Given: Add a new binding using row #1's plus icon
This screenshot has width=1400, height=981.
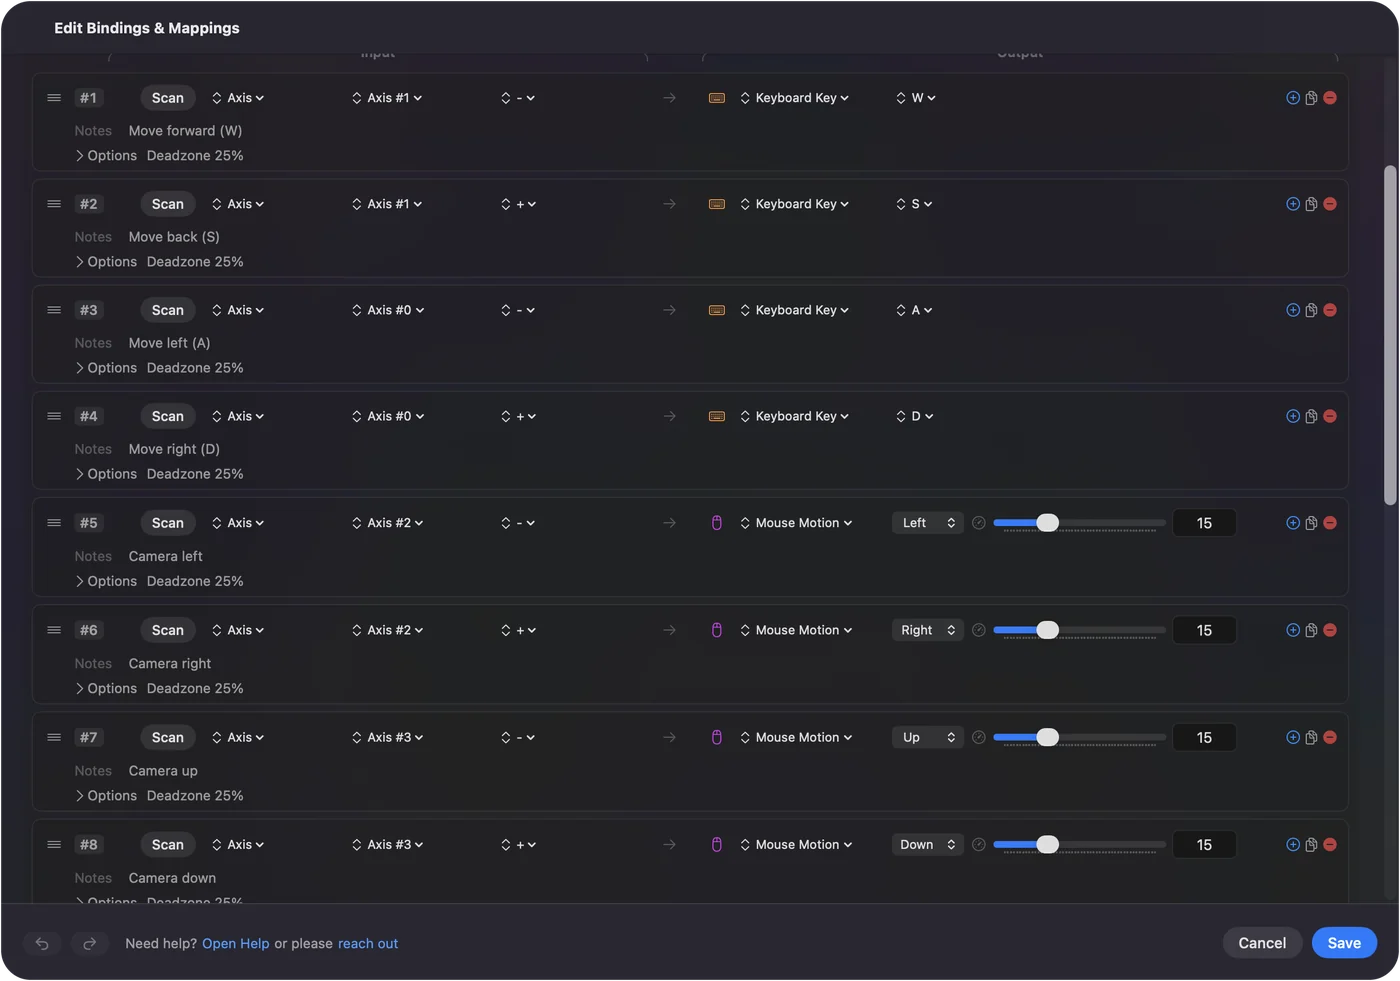Looking at the screenshot, I should tap(1293, 98).
